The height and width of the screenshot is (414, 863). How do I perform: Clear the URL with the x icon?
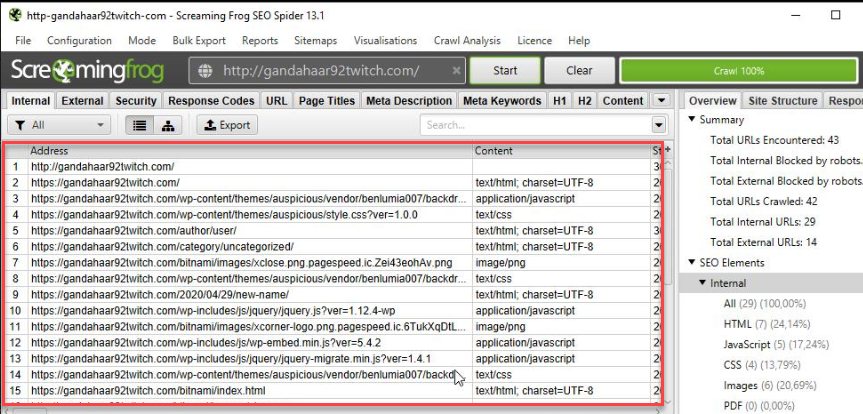point(456,70)
